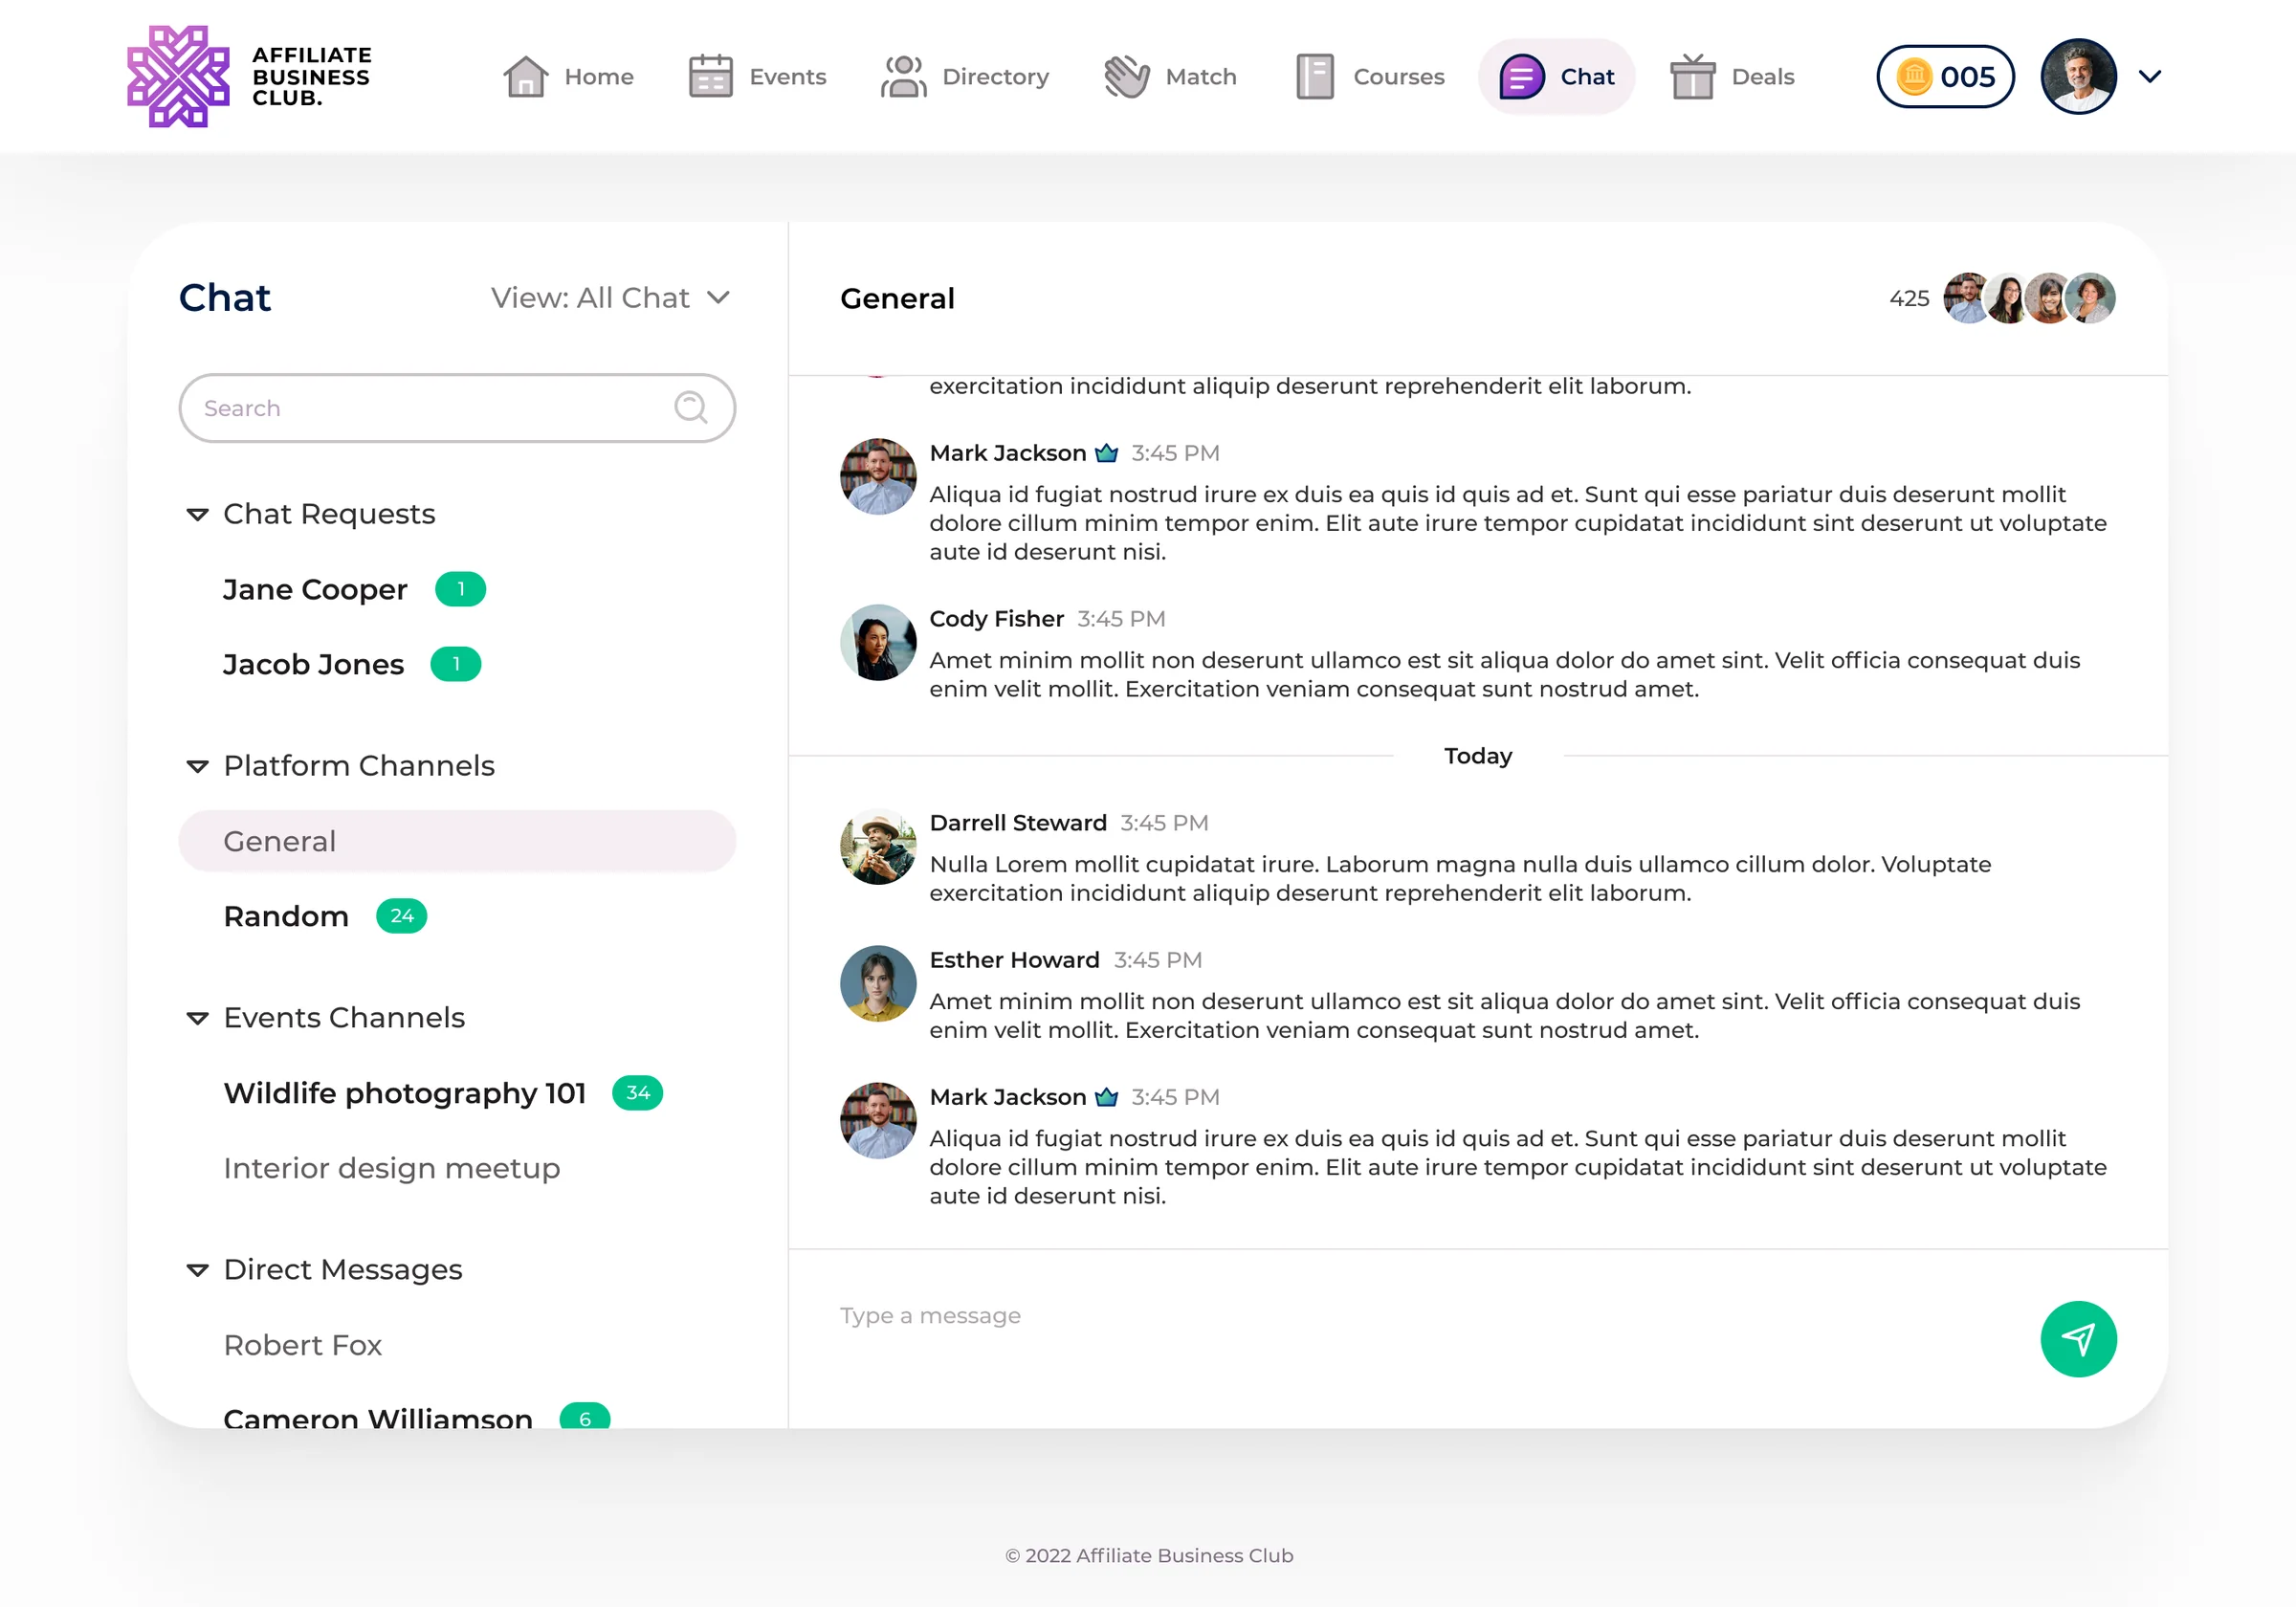Select the General channel in sidebar
The image size is (2296, 1607).
tap(457, 841)
